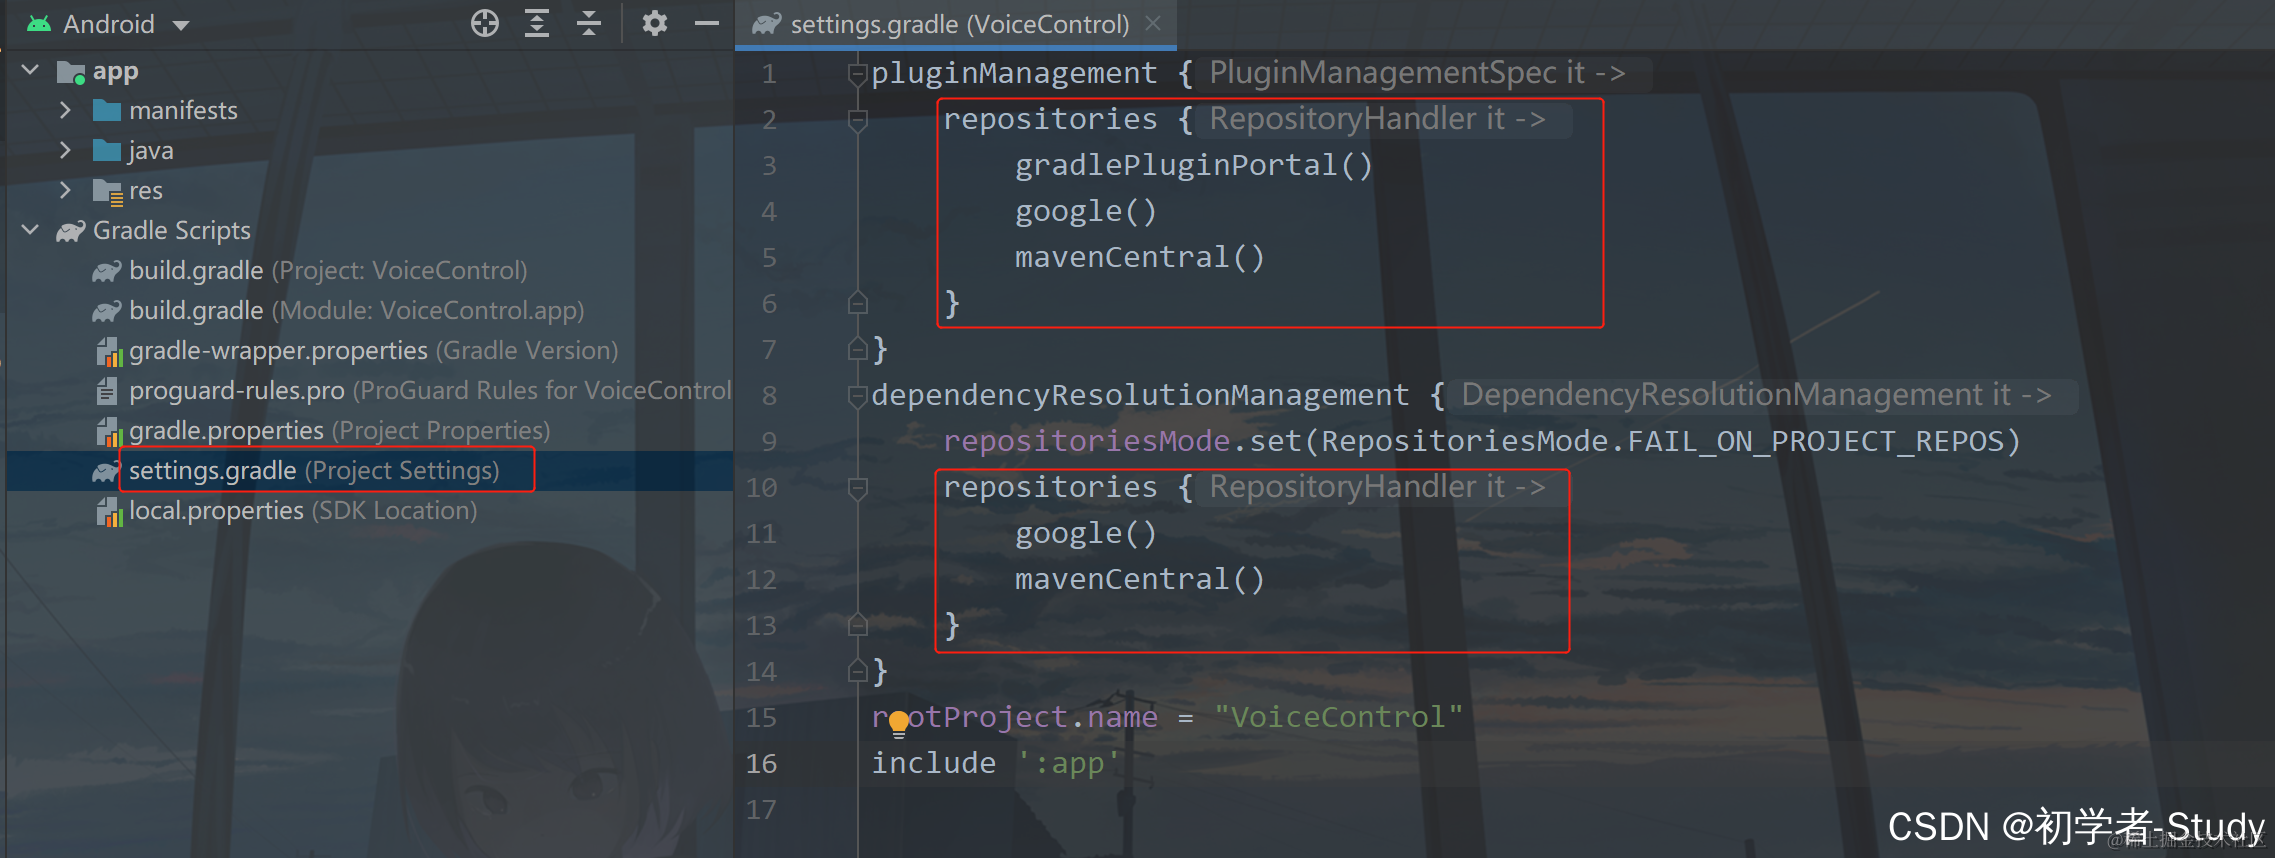Screen dimensions: 2275x858
Task: Click the gradle-wrapper.properties file icon
Action: coord(109,351)
